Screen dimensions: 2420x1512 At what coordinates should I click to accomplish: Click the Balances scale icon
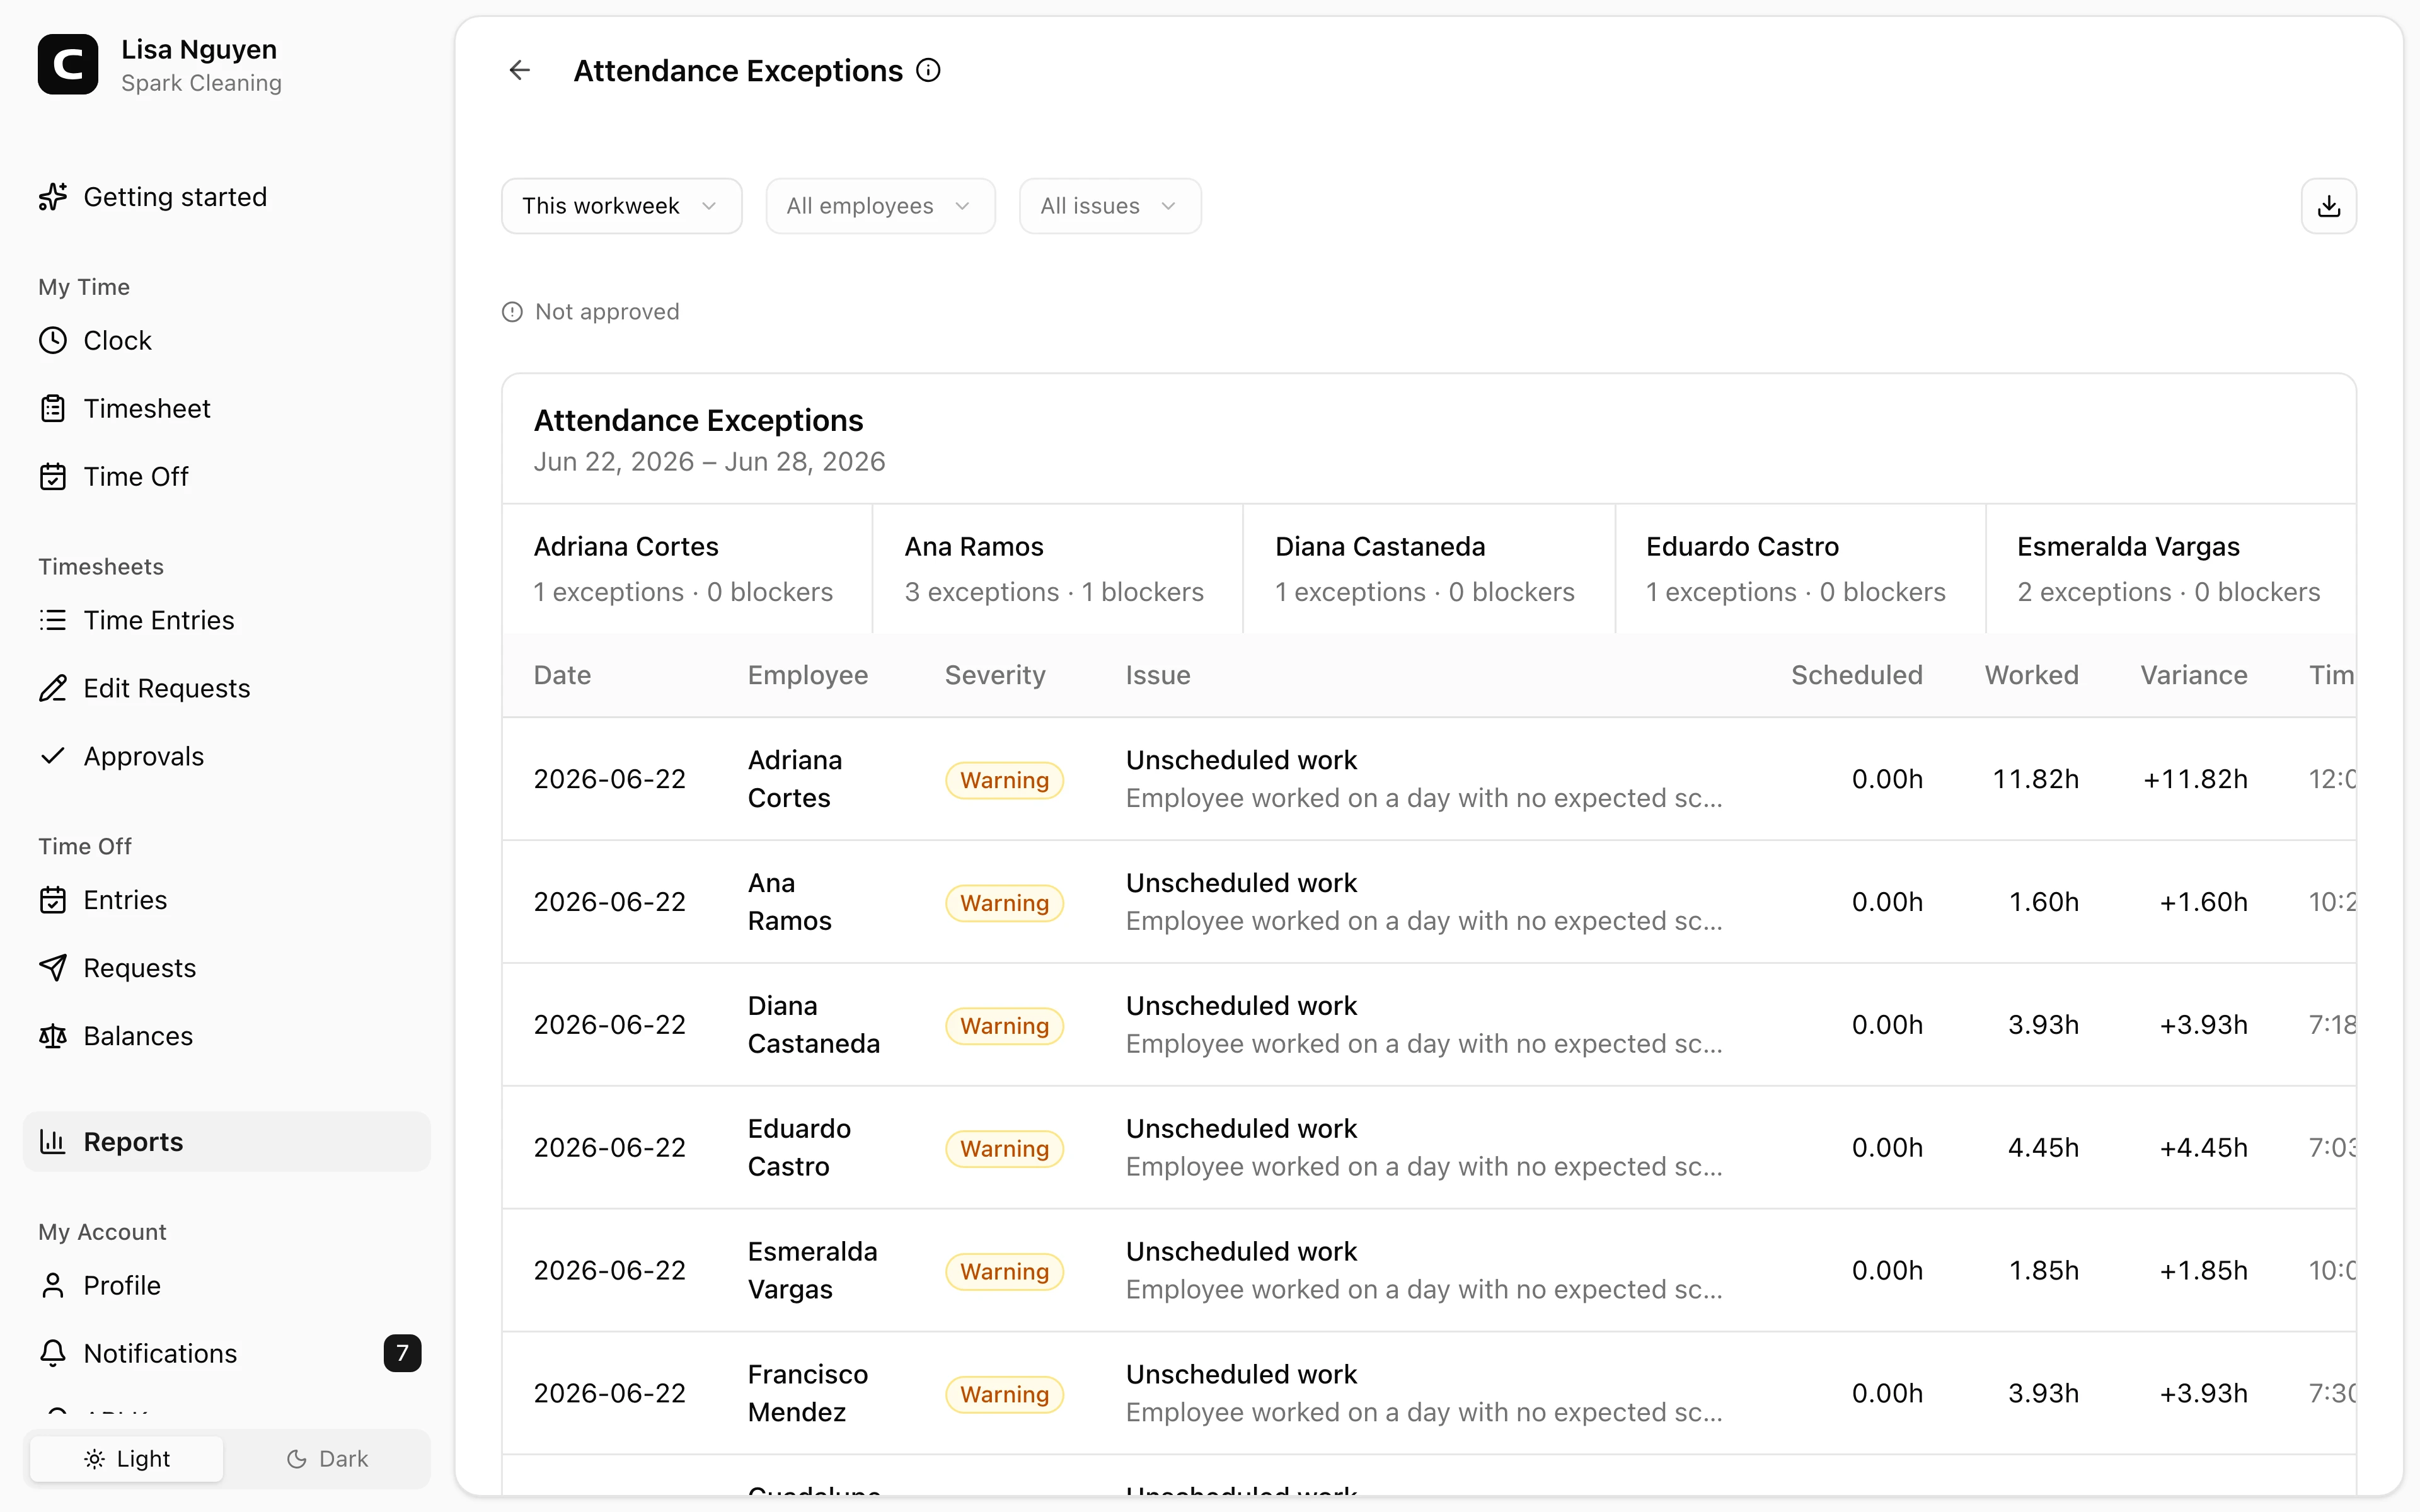[x=53, y=1036]
